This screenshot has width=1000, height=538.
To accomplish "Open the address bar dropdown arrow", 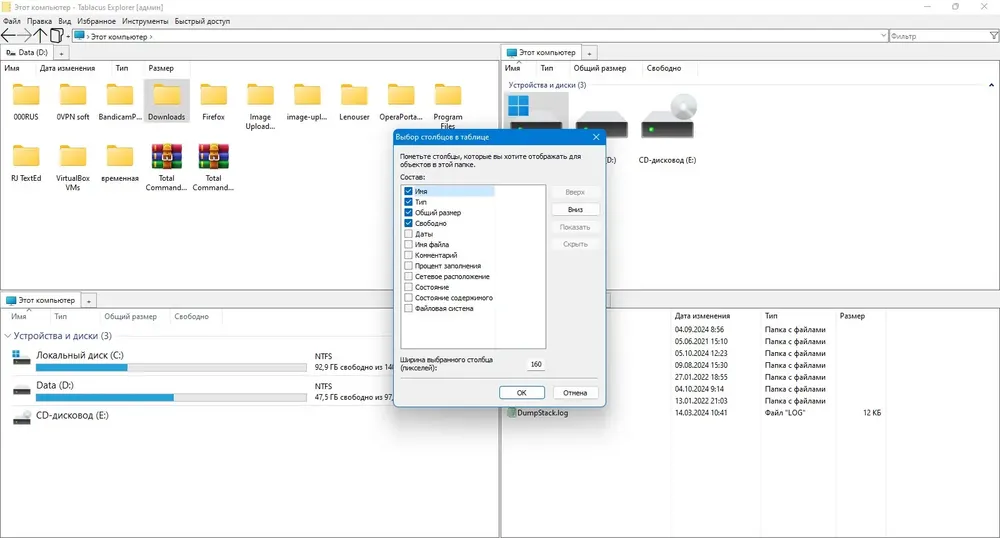I will point(883,36).
